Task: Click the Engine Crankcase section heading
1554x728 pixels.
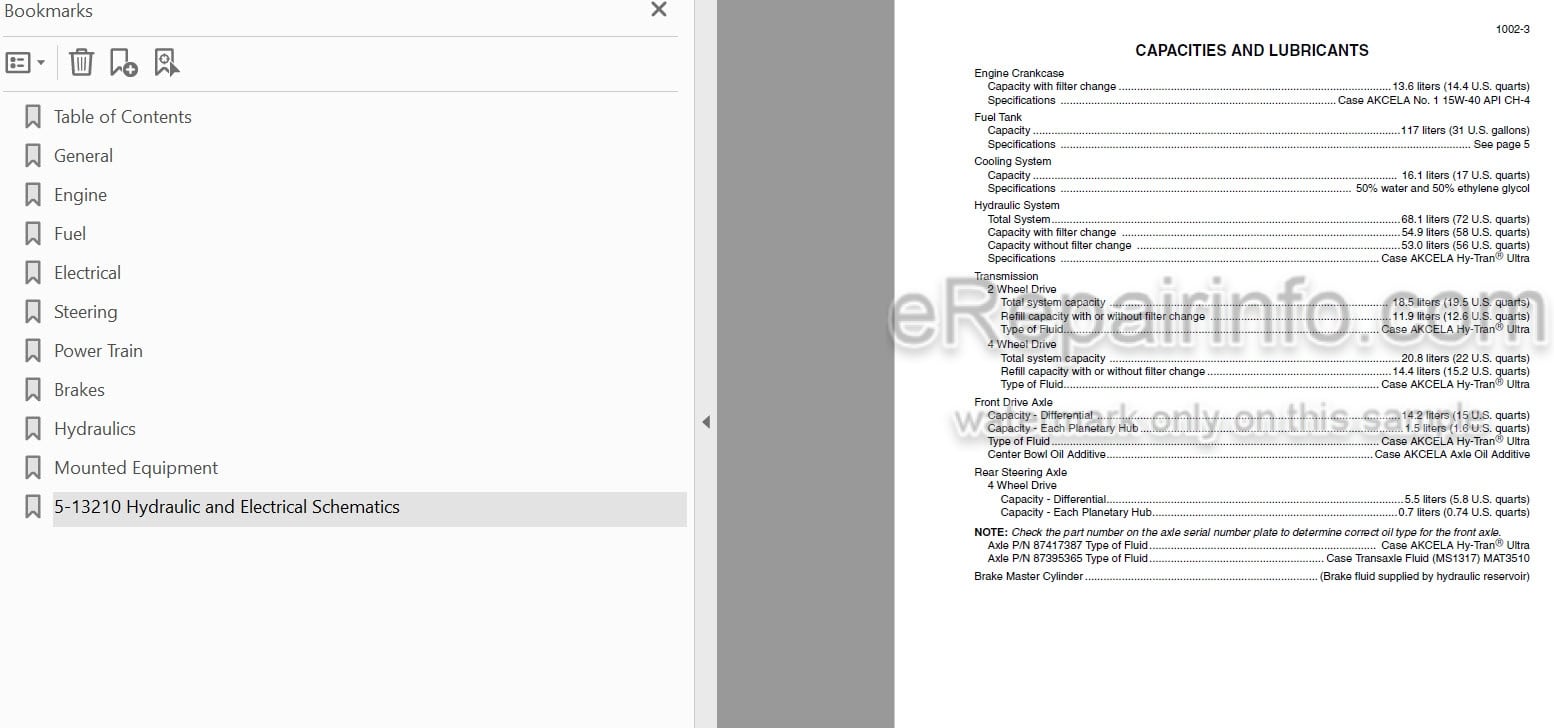Action: 1019,73
